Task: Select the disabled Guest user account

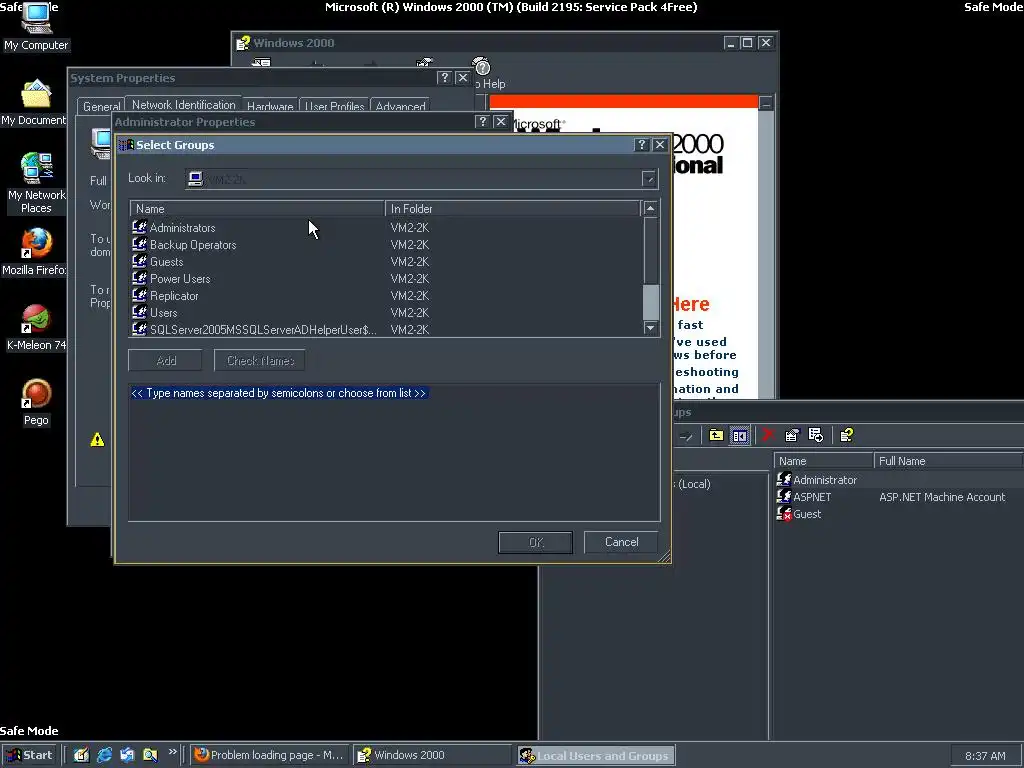Action: [799, 514]
